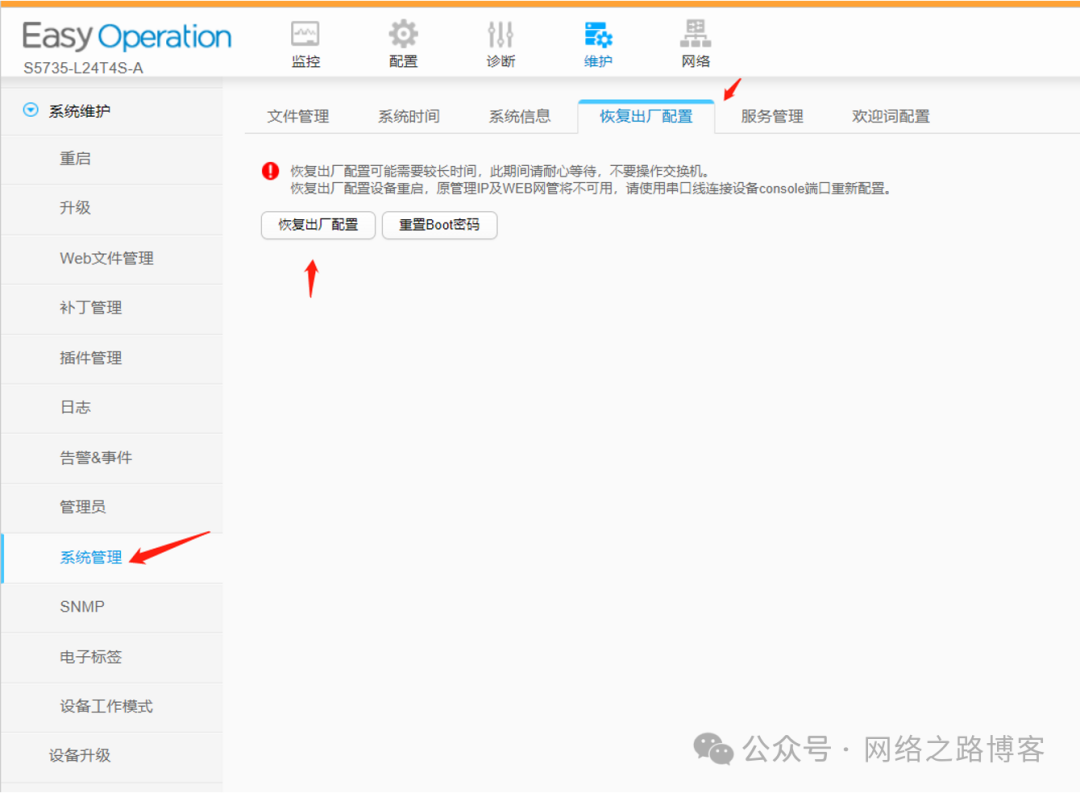Viewport: 1080px width, 793px height.
Task: Click the WeChat 公众号 icon
Action: pos(713,749)
